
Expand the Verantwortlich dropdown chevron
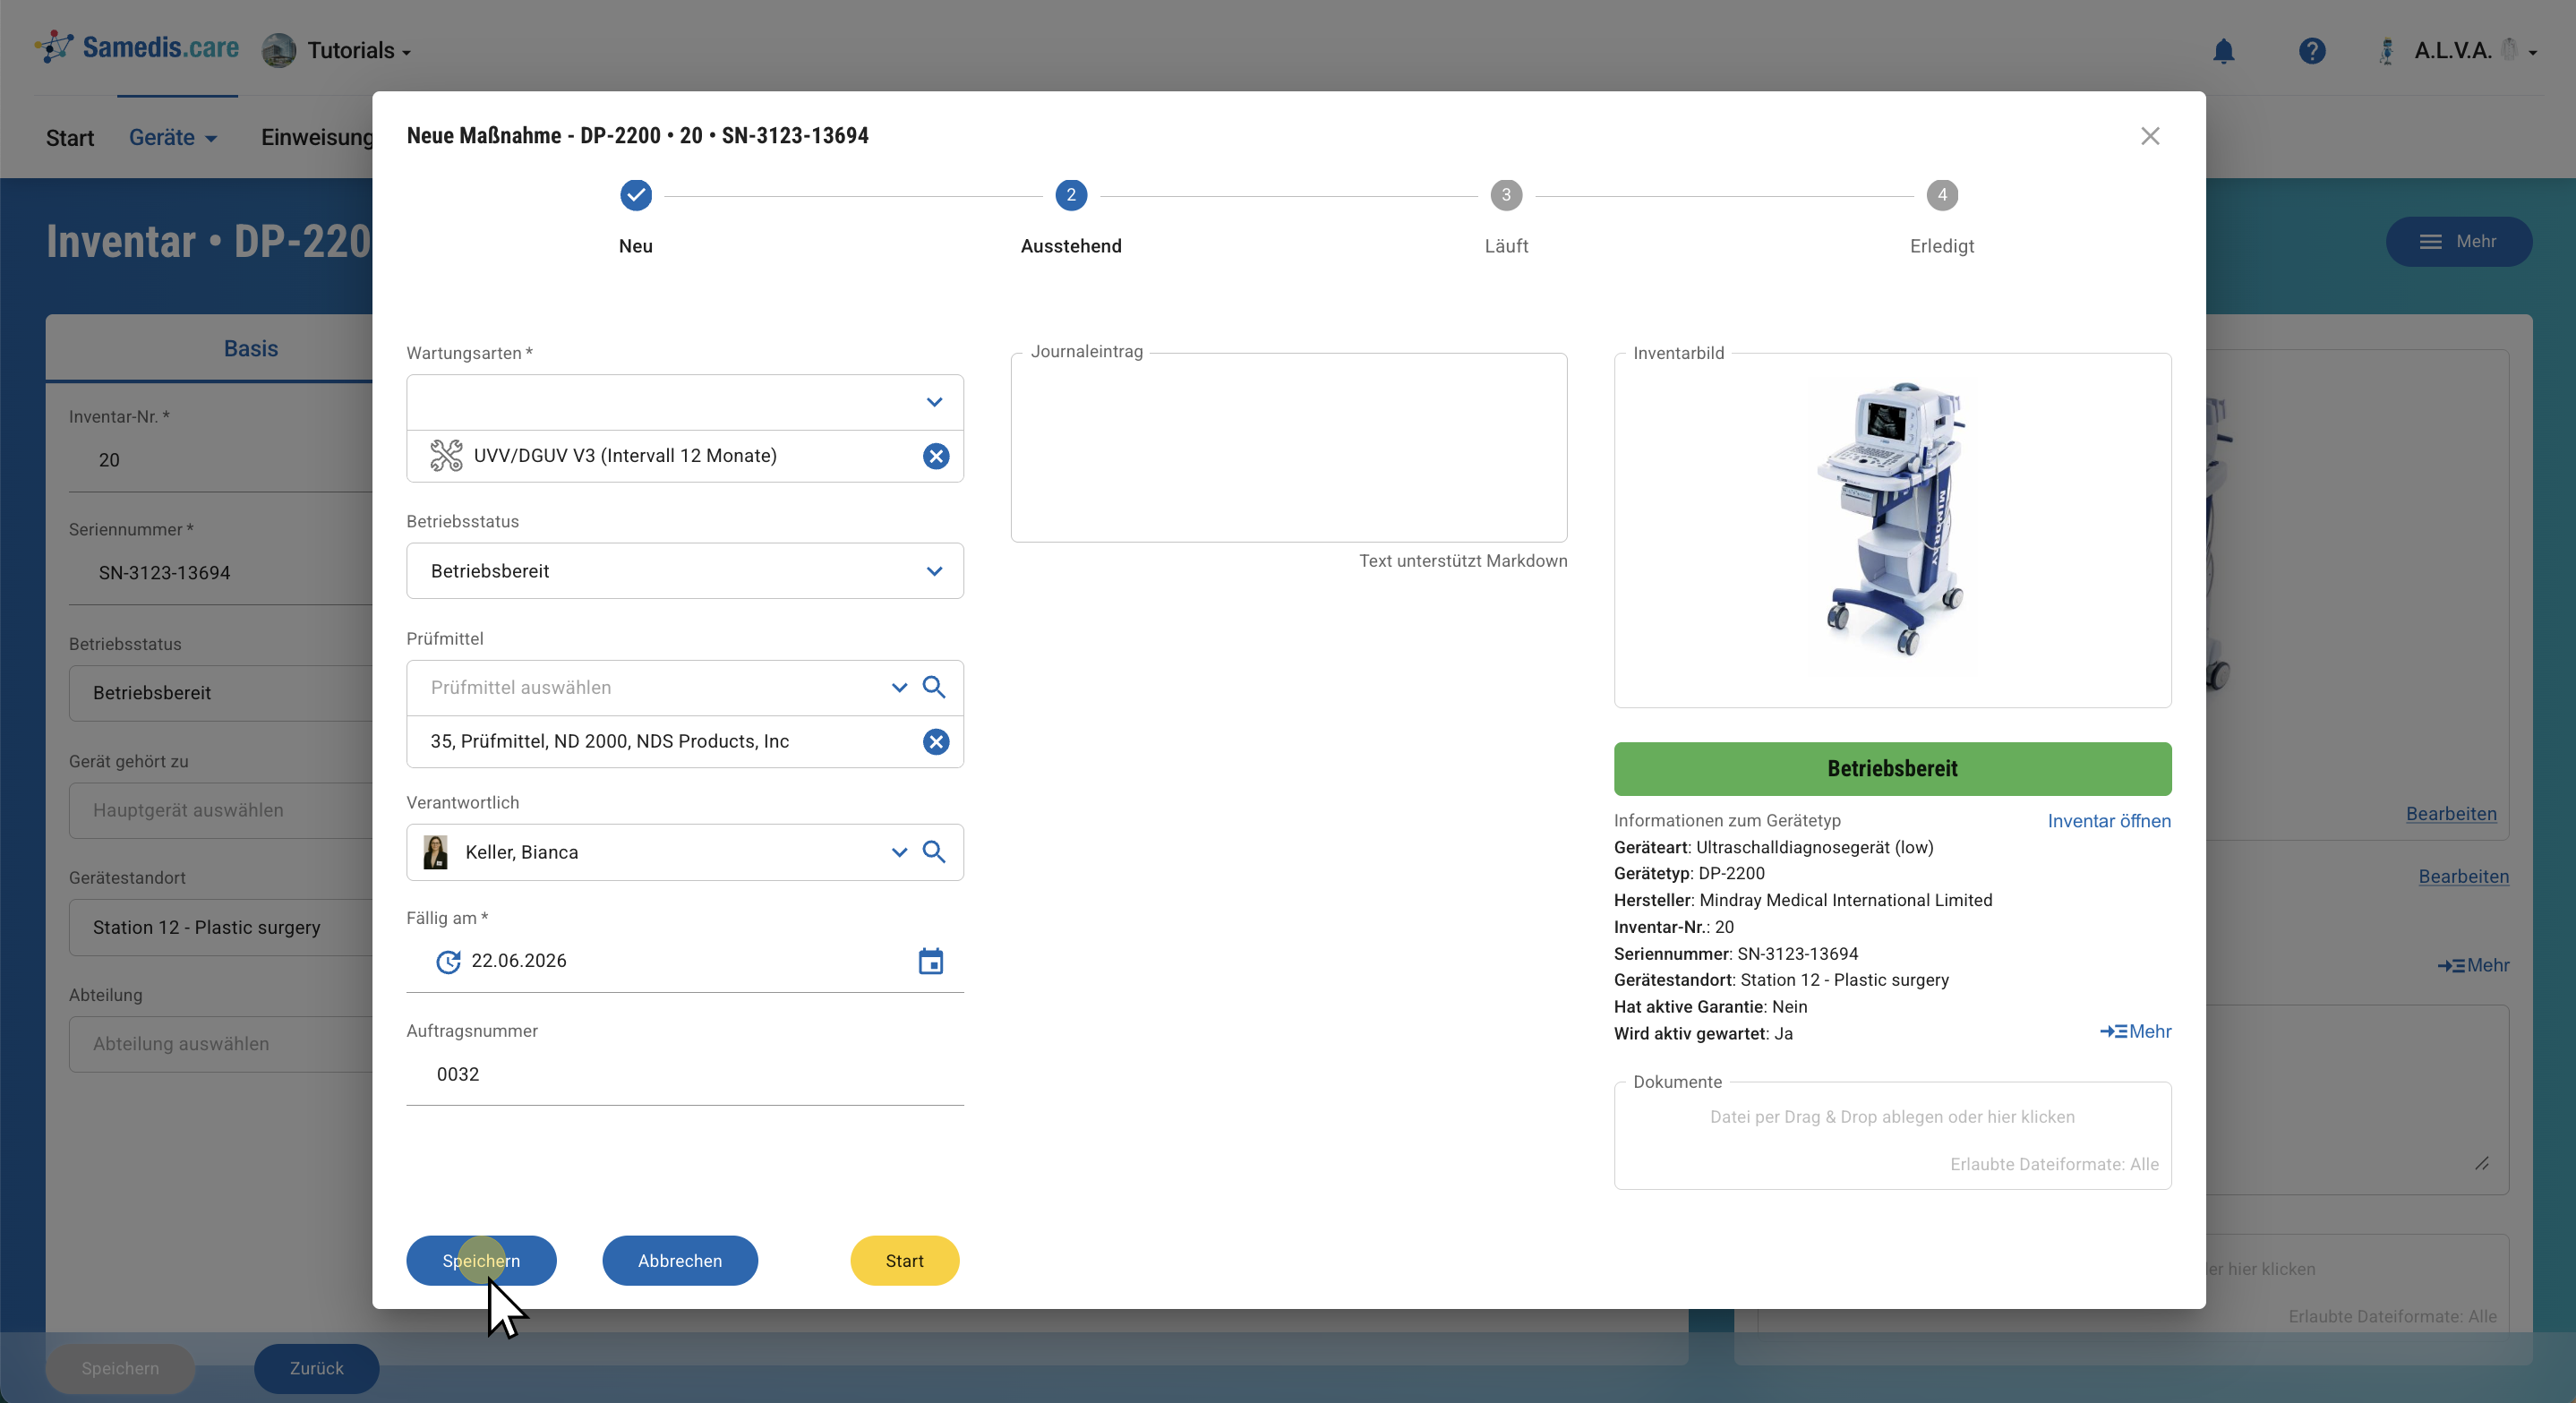(898, 852)
